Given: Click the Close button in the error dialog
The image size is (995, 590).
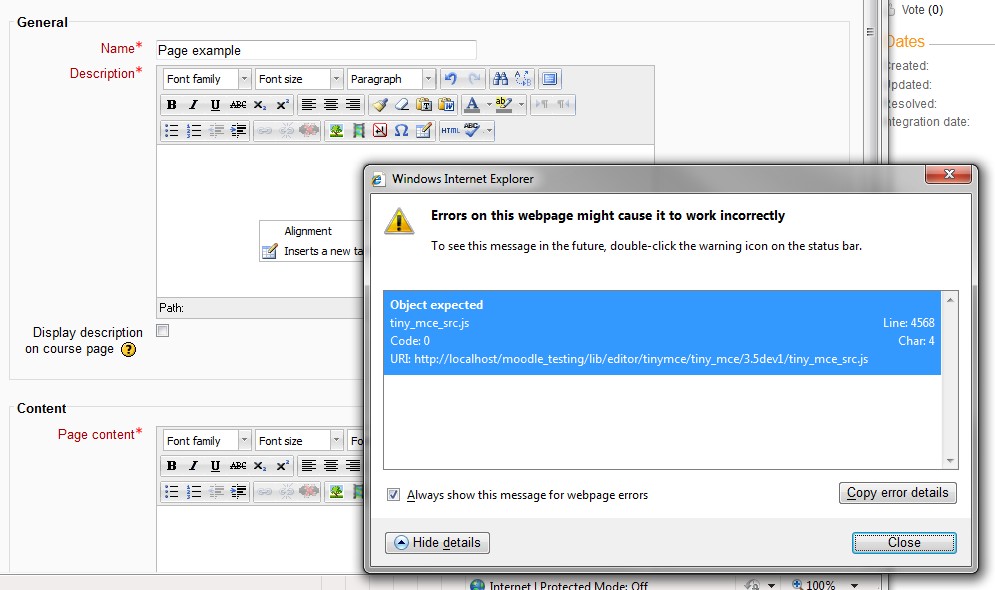Looking at the screenshot, I should [x=904, y=542].
